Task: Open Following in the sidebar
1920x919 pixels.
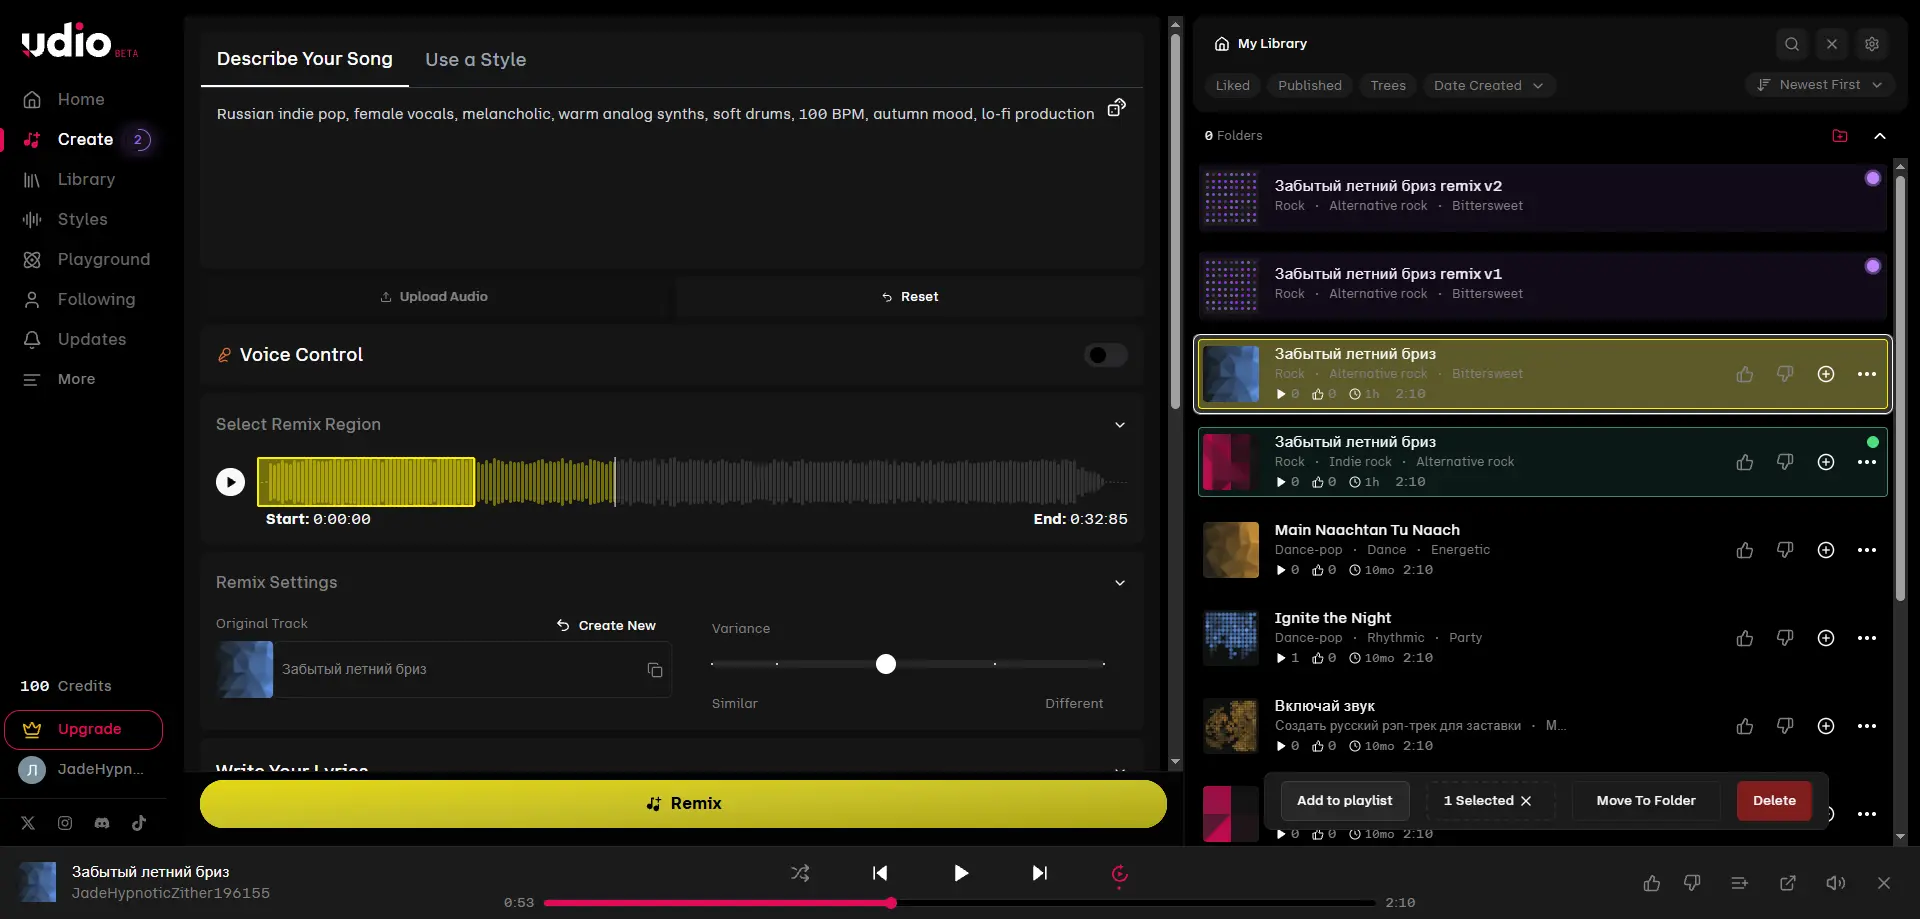Action: coord(80,299)
